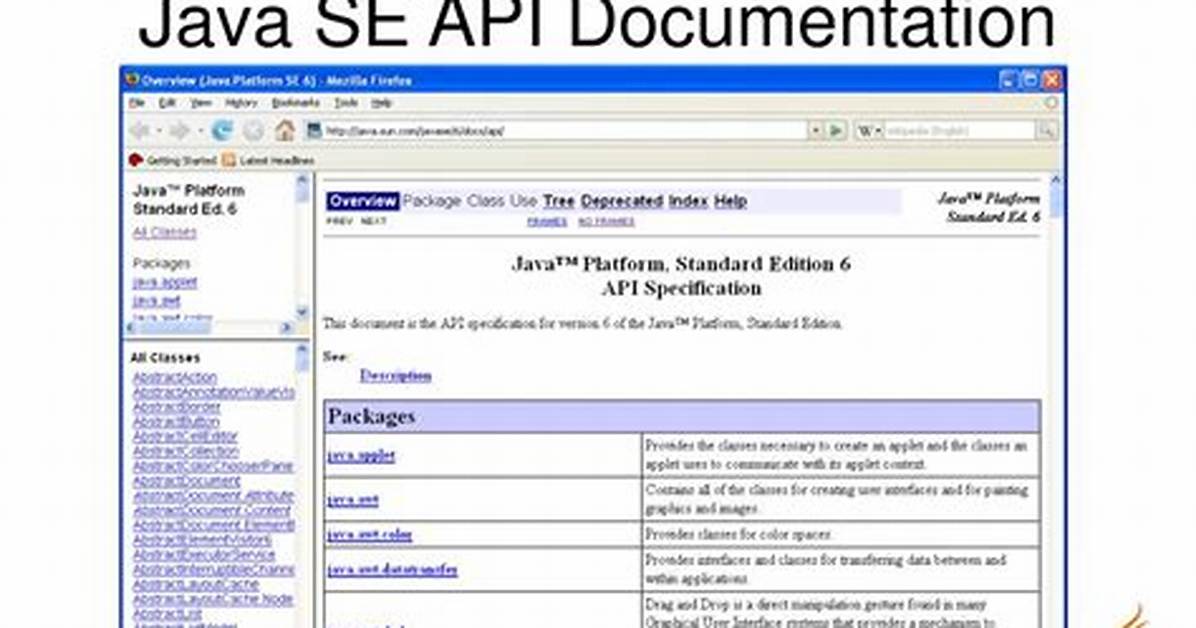The image size is (1196, 628).
Task: Click the FRAMES link
Action: tap(547, 221)
